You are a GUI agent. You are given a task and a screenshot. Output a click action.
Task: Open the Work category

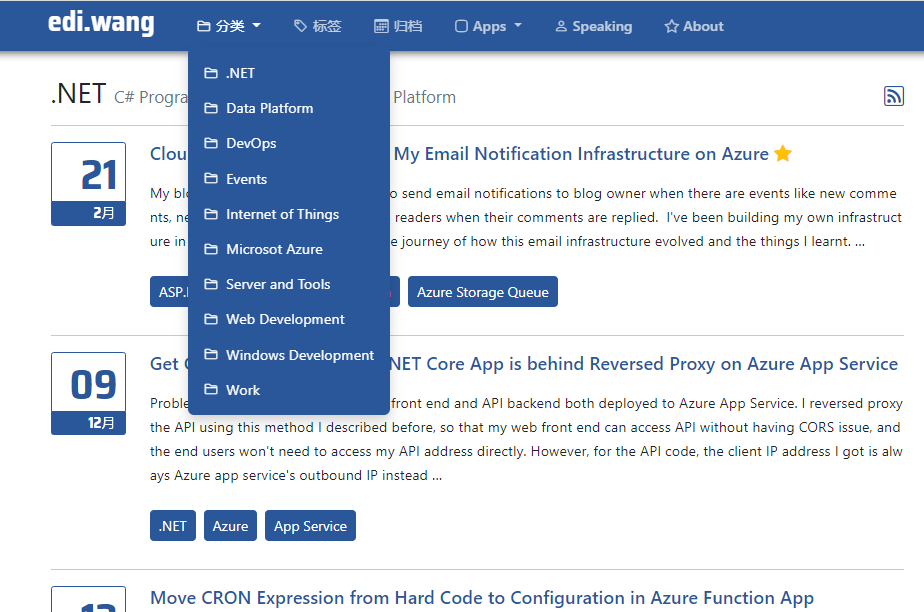[289, 390]
